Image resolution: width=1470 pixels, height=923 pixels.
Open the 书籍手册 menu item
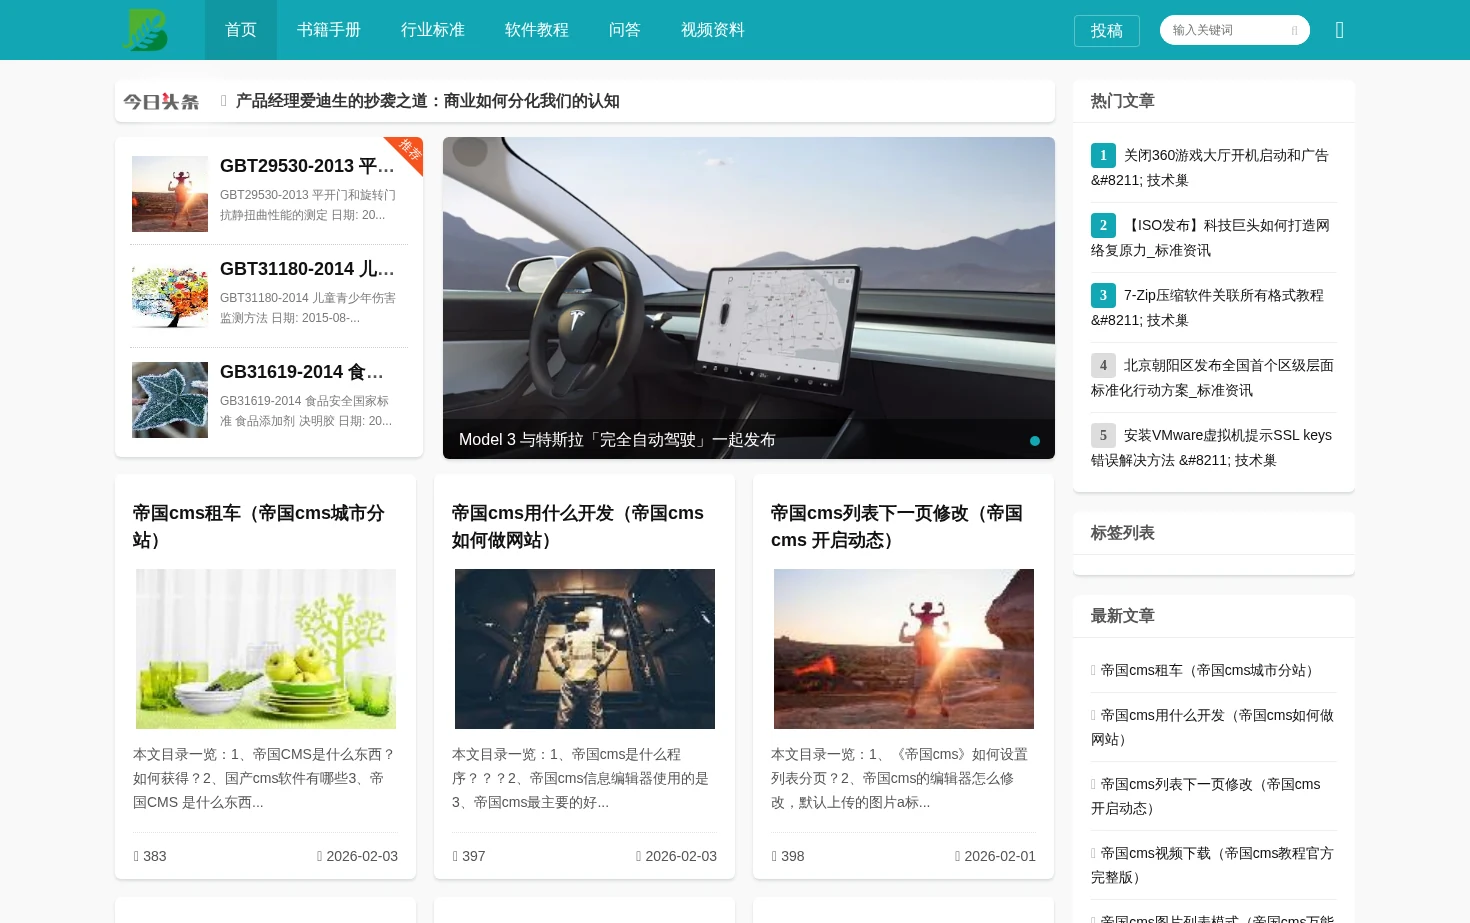pyautogui.click(x=329, y=30)
